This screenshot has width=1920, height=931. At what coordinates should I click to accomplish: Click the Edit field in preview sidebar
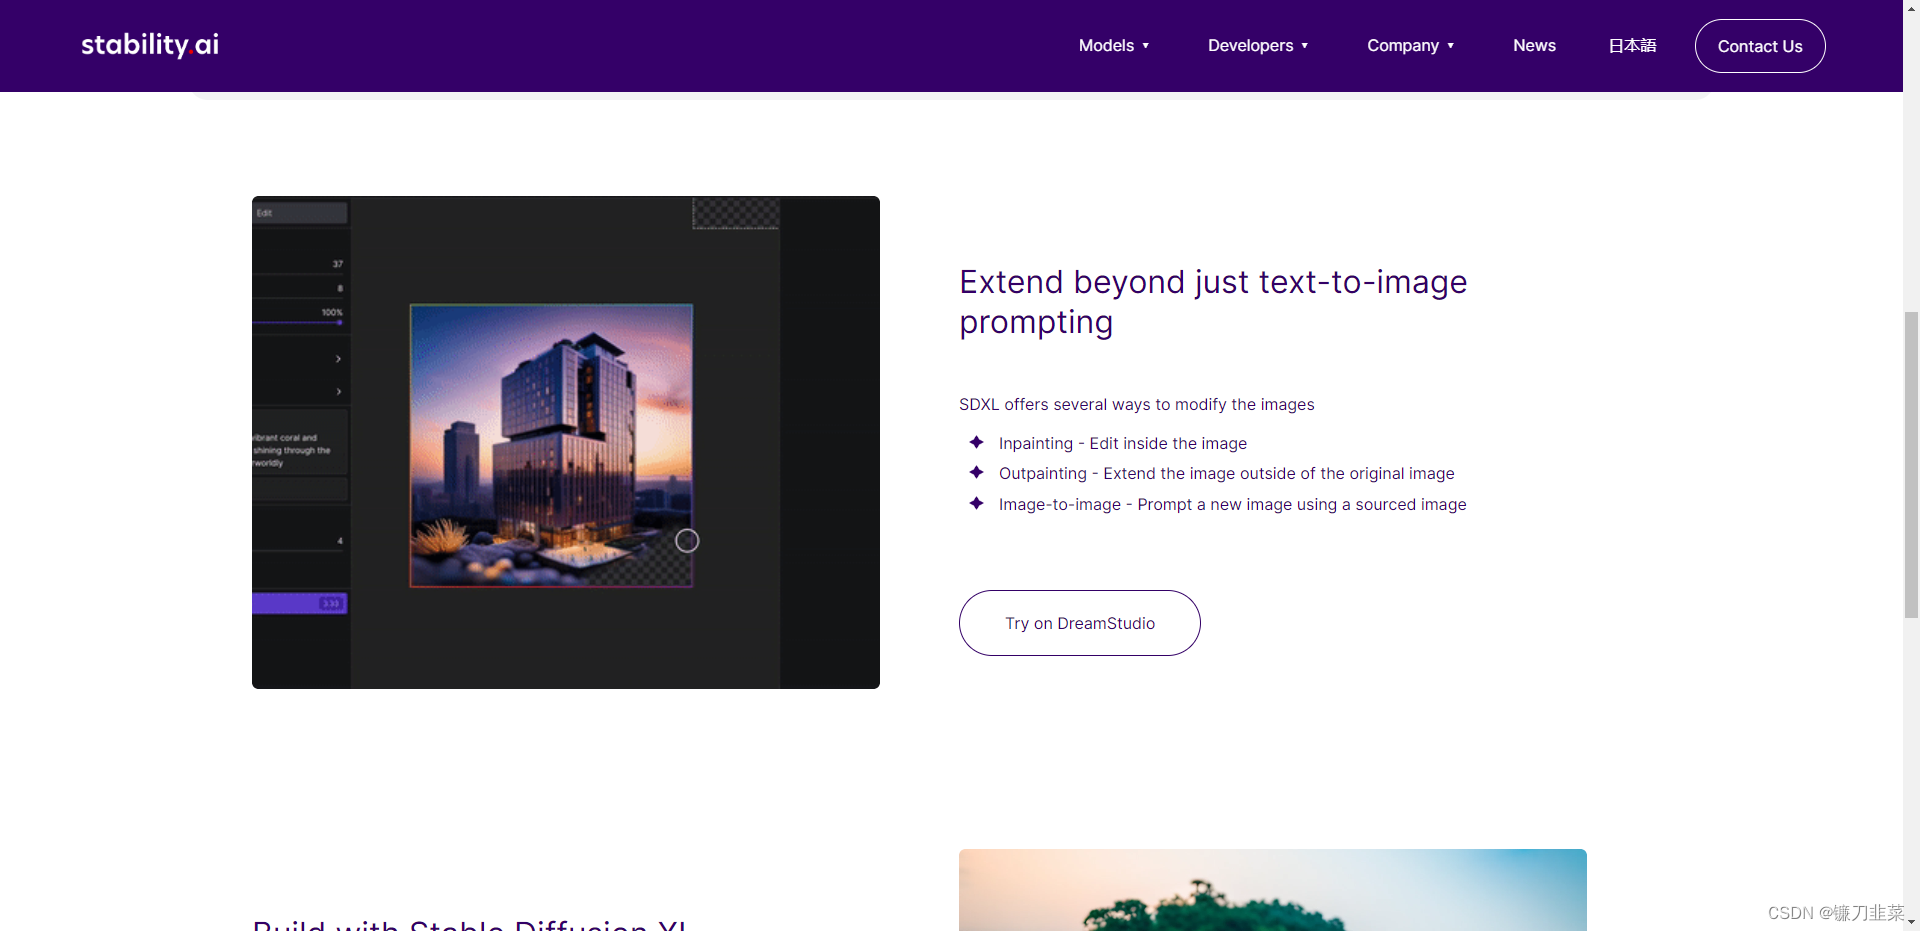300,213
